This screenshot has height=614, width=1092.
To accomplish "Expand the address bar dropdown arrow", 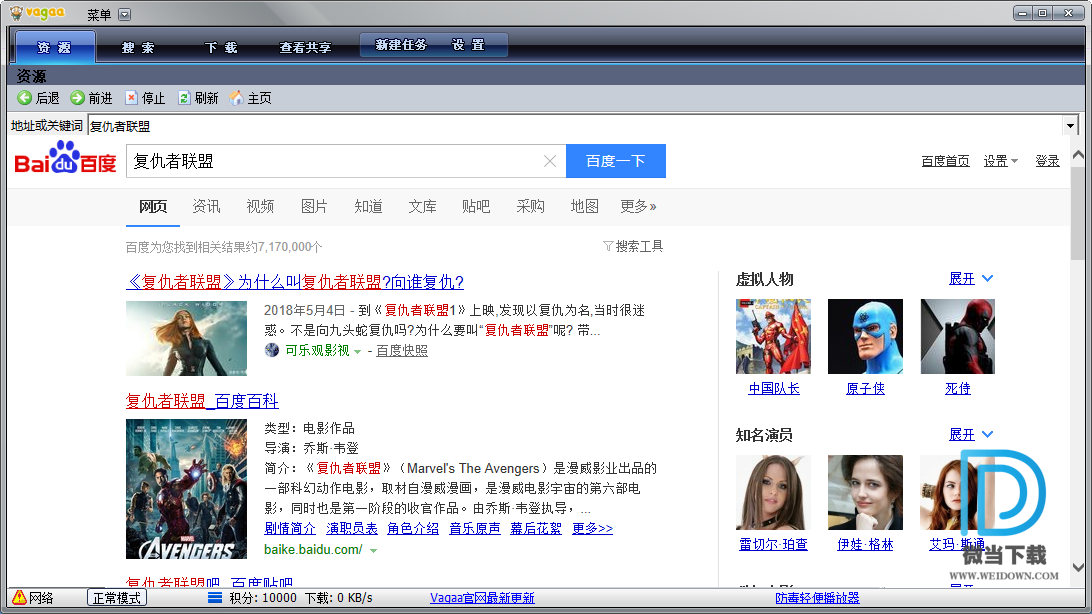I will [1070, 126].
